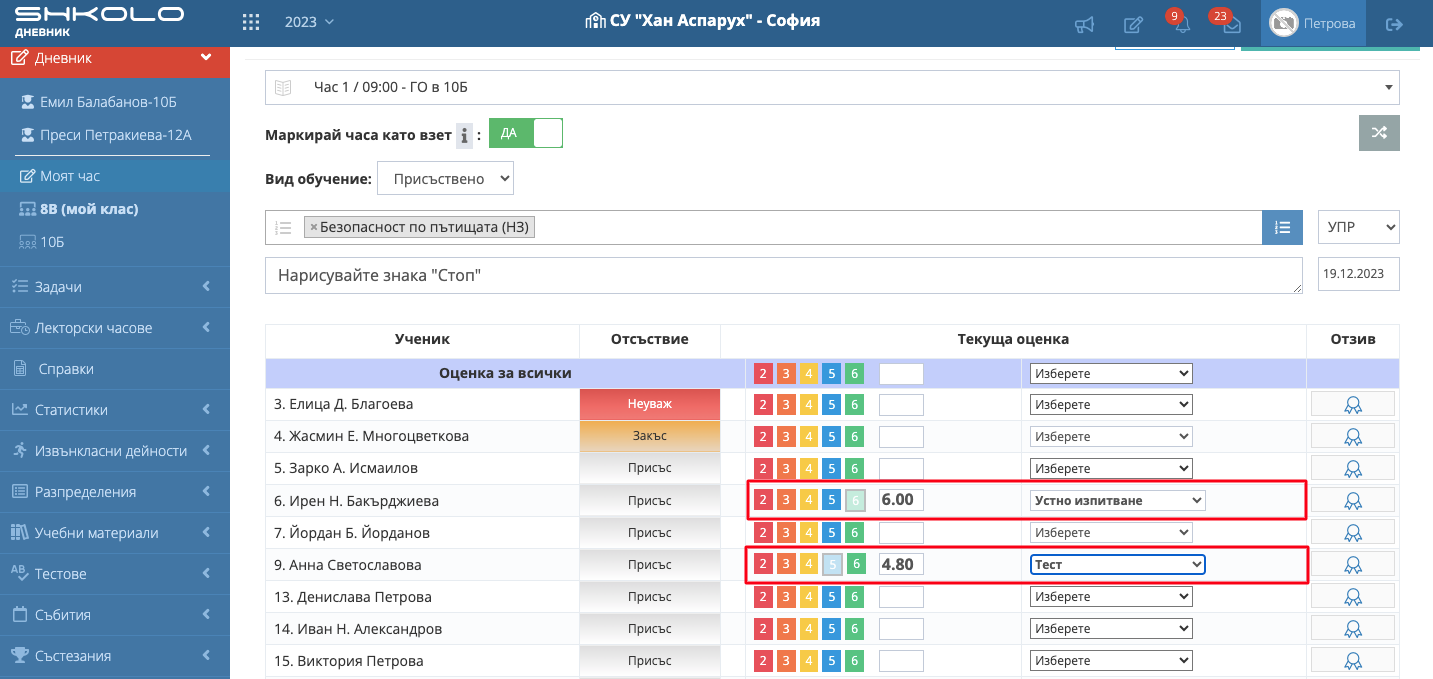Image resolution: width=1433 pixels, height=679 pixels.
Task: Give feedback badge to Зарко А. Исмаилов
Action: tap(1353, 468)
